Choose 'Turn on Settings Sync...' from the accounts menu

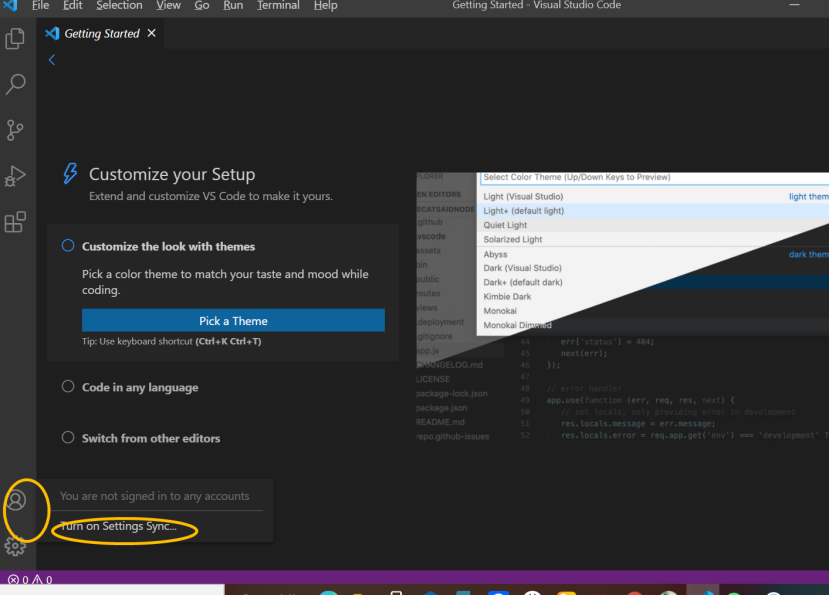tap(119, 526)
